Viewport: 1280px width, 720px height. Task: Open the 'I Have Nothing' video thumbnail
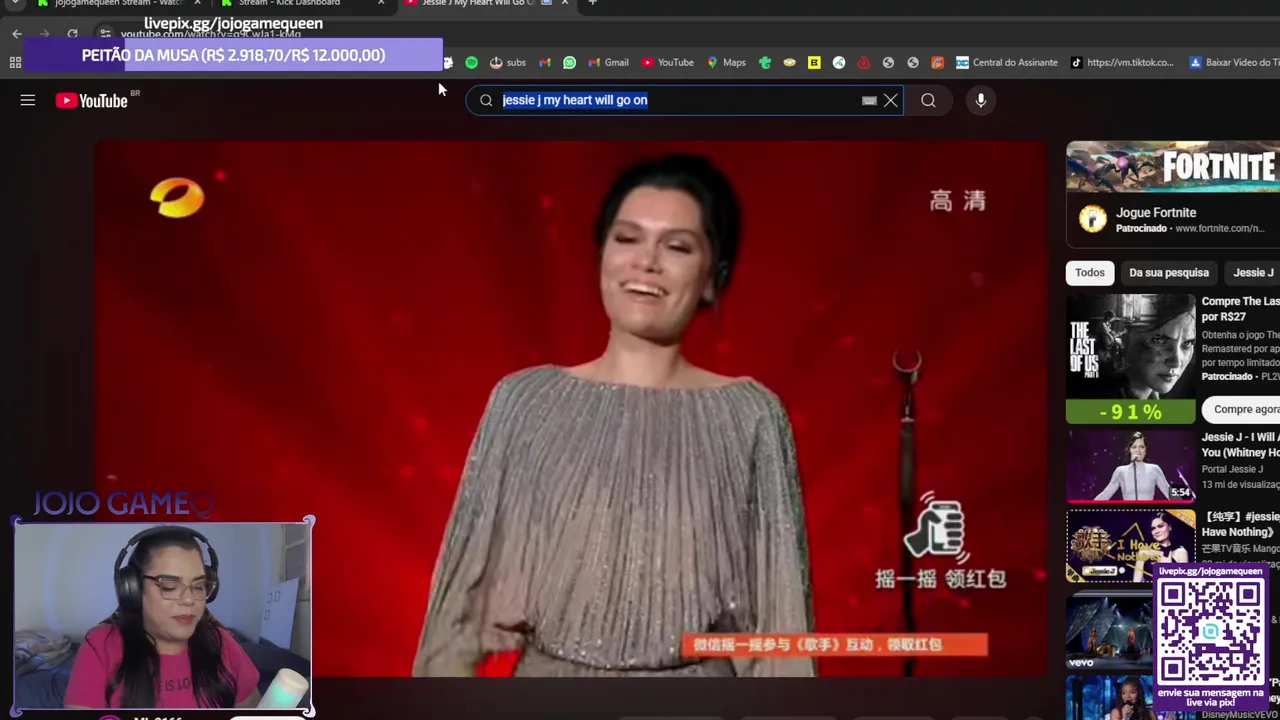coord(1131,545)
